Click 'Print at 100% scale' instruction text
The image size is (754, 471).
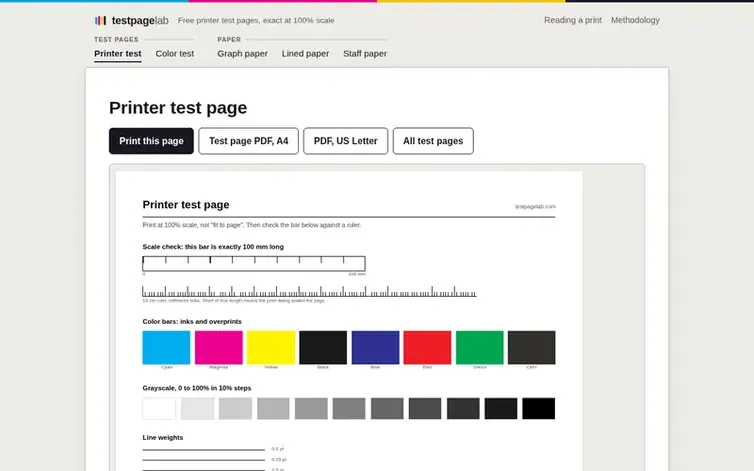point(251,225)
